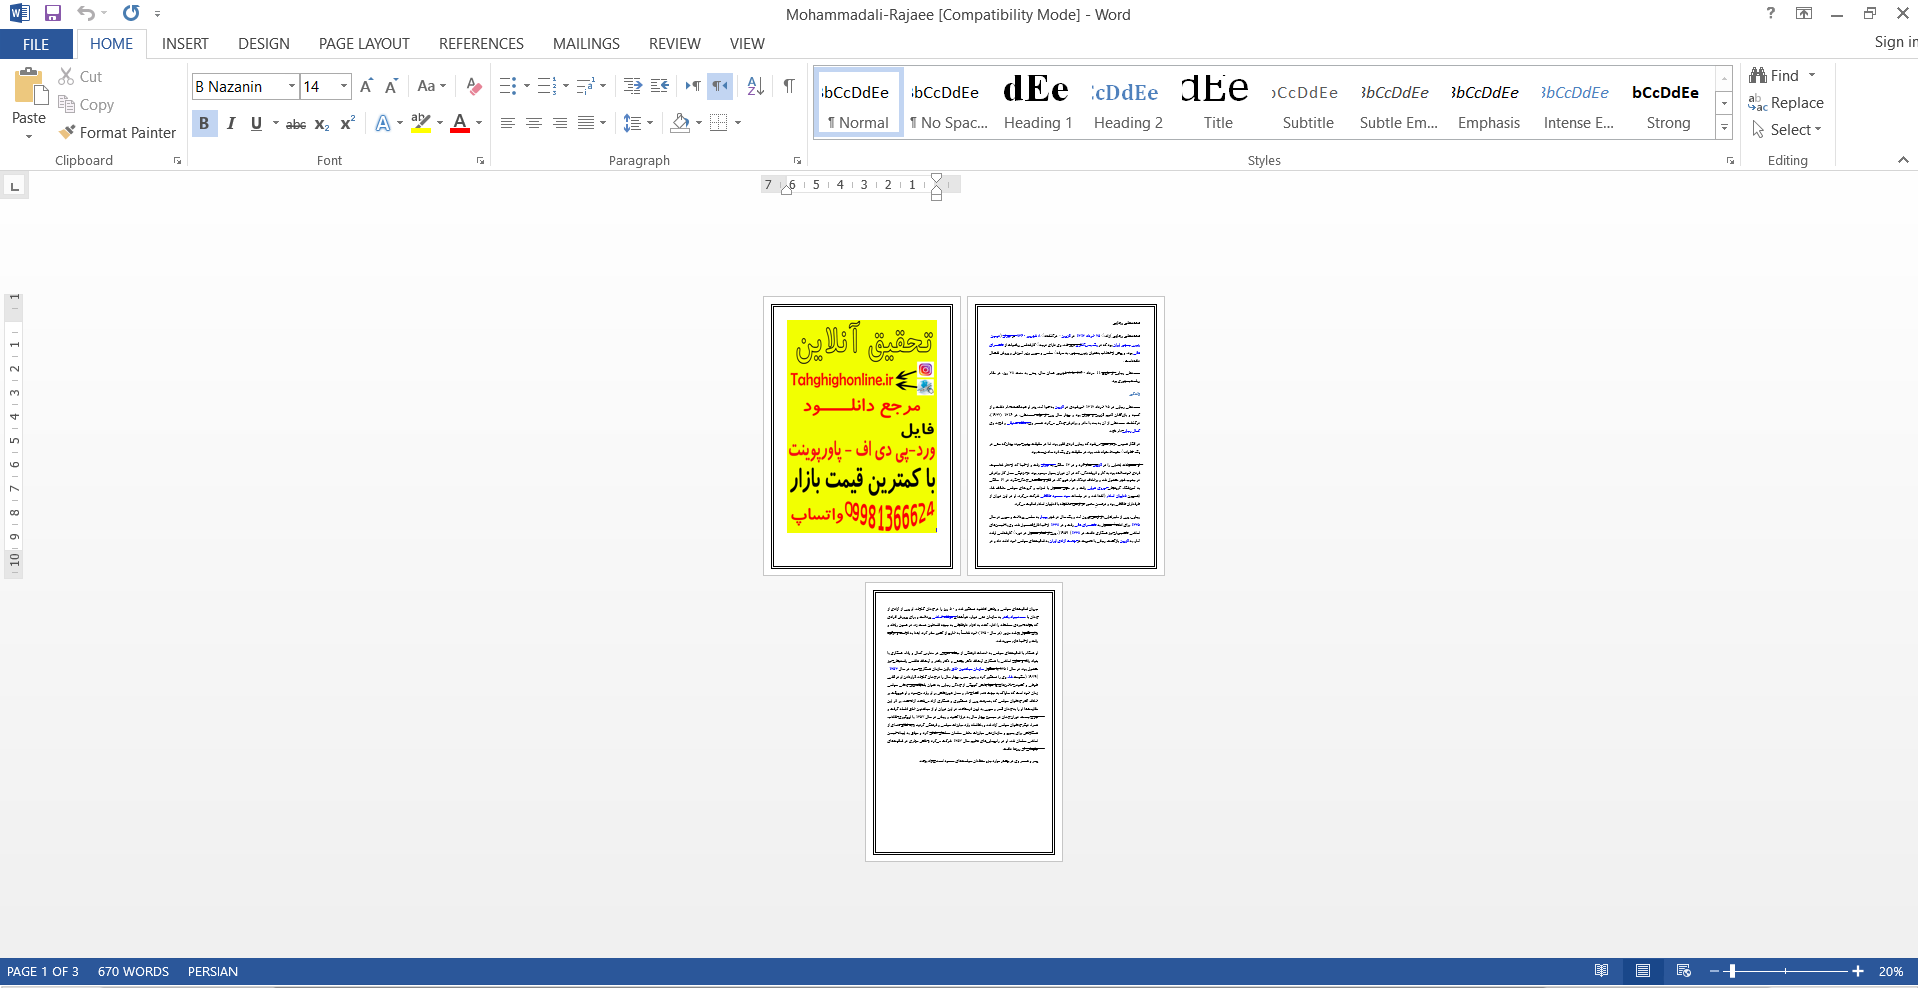
Task: Open Bullets list dropdown arrow
Action: [527, 86]
